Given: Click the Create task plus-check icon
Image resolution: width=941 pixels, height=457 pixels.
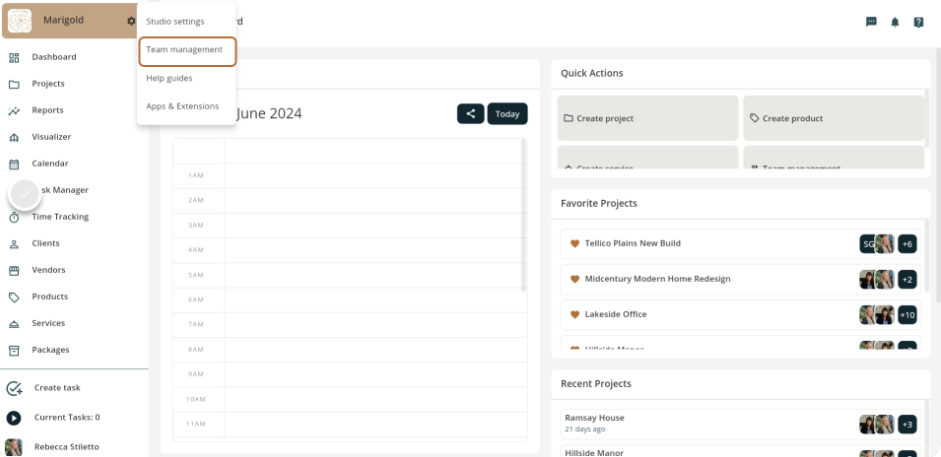Looking at the screenshot, I should (14, 389).
